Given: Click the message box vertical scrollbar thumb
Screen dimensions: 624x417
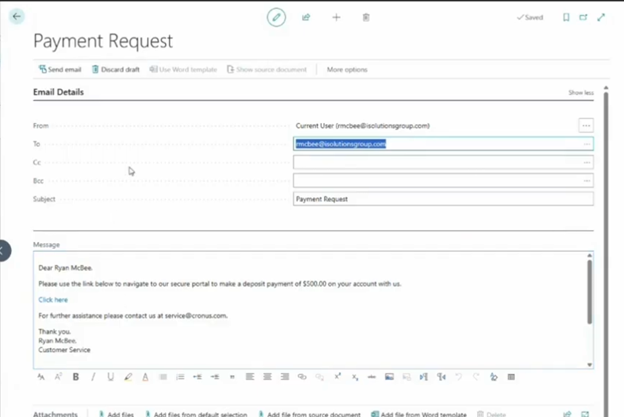Looking at the screenshot, I should pos(589,292).
